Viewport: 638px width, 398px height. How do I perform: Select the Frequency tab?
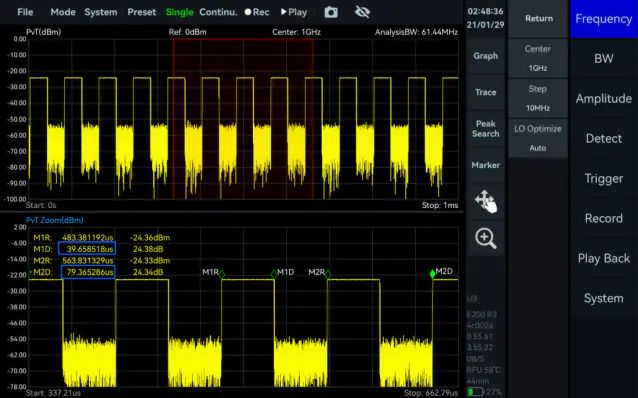pos(604,19)
